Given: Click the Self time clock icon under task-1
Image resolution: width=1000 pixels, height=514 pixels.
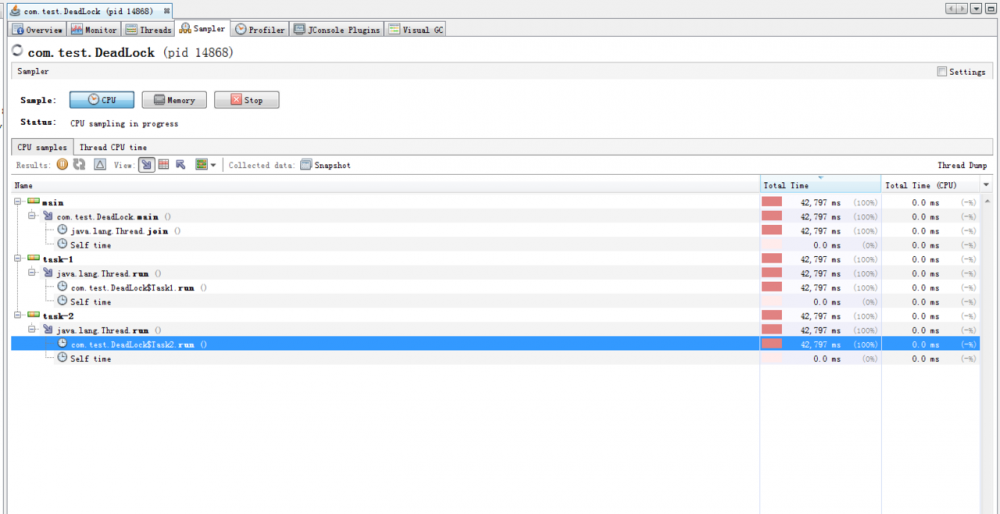Looking at the screenshot, I should tap(62, 301).
